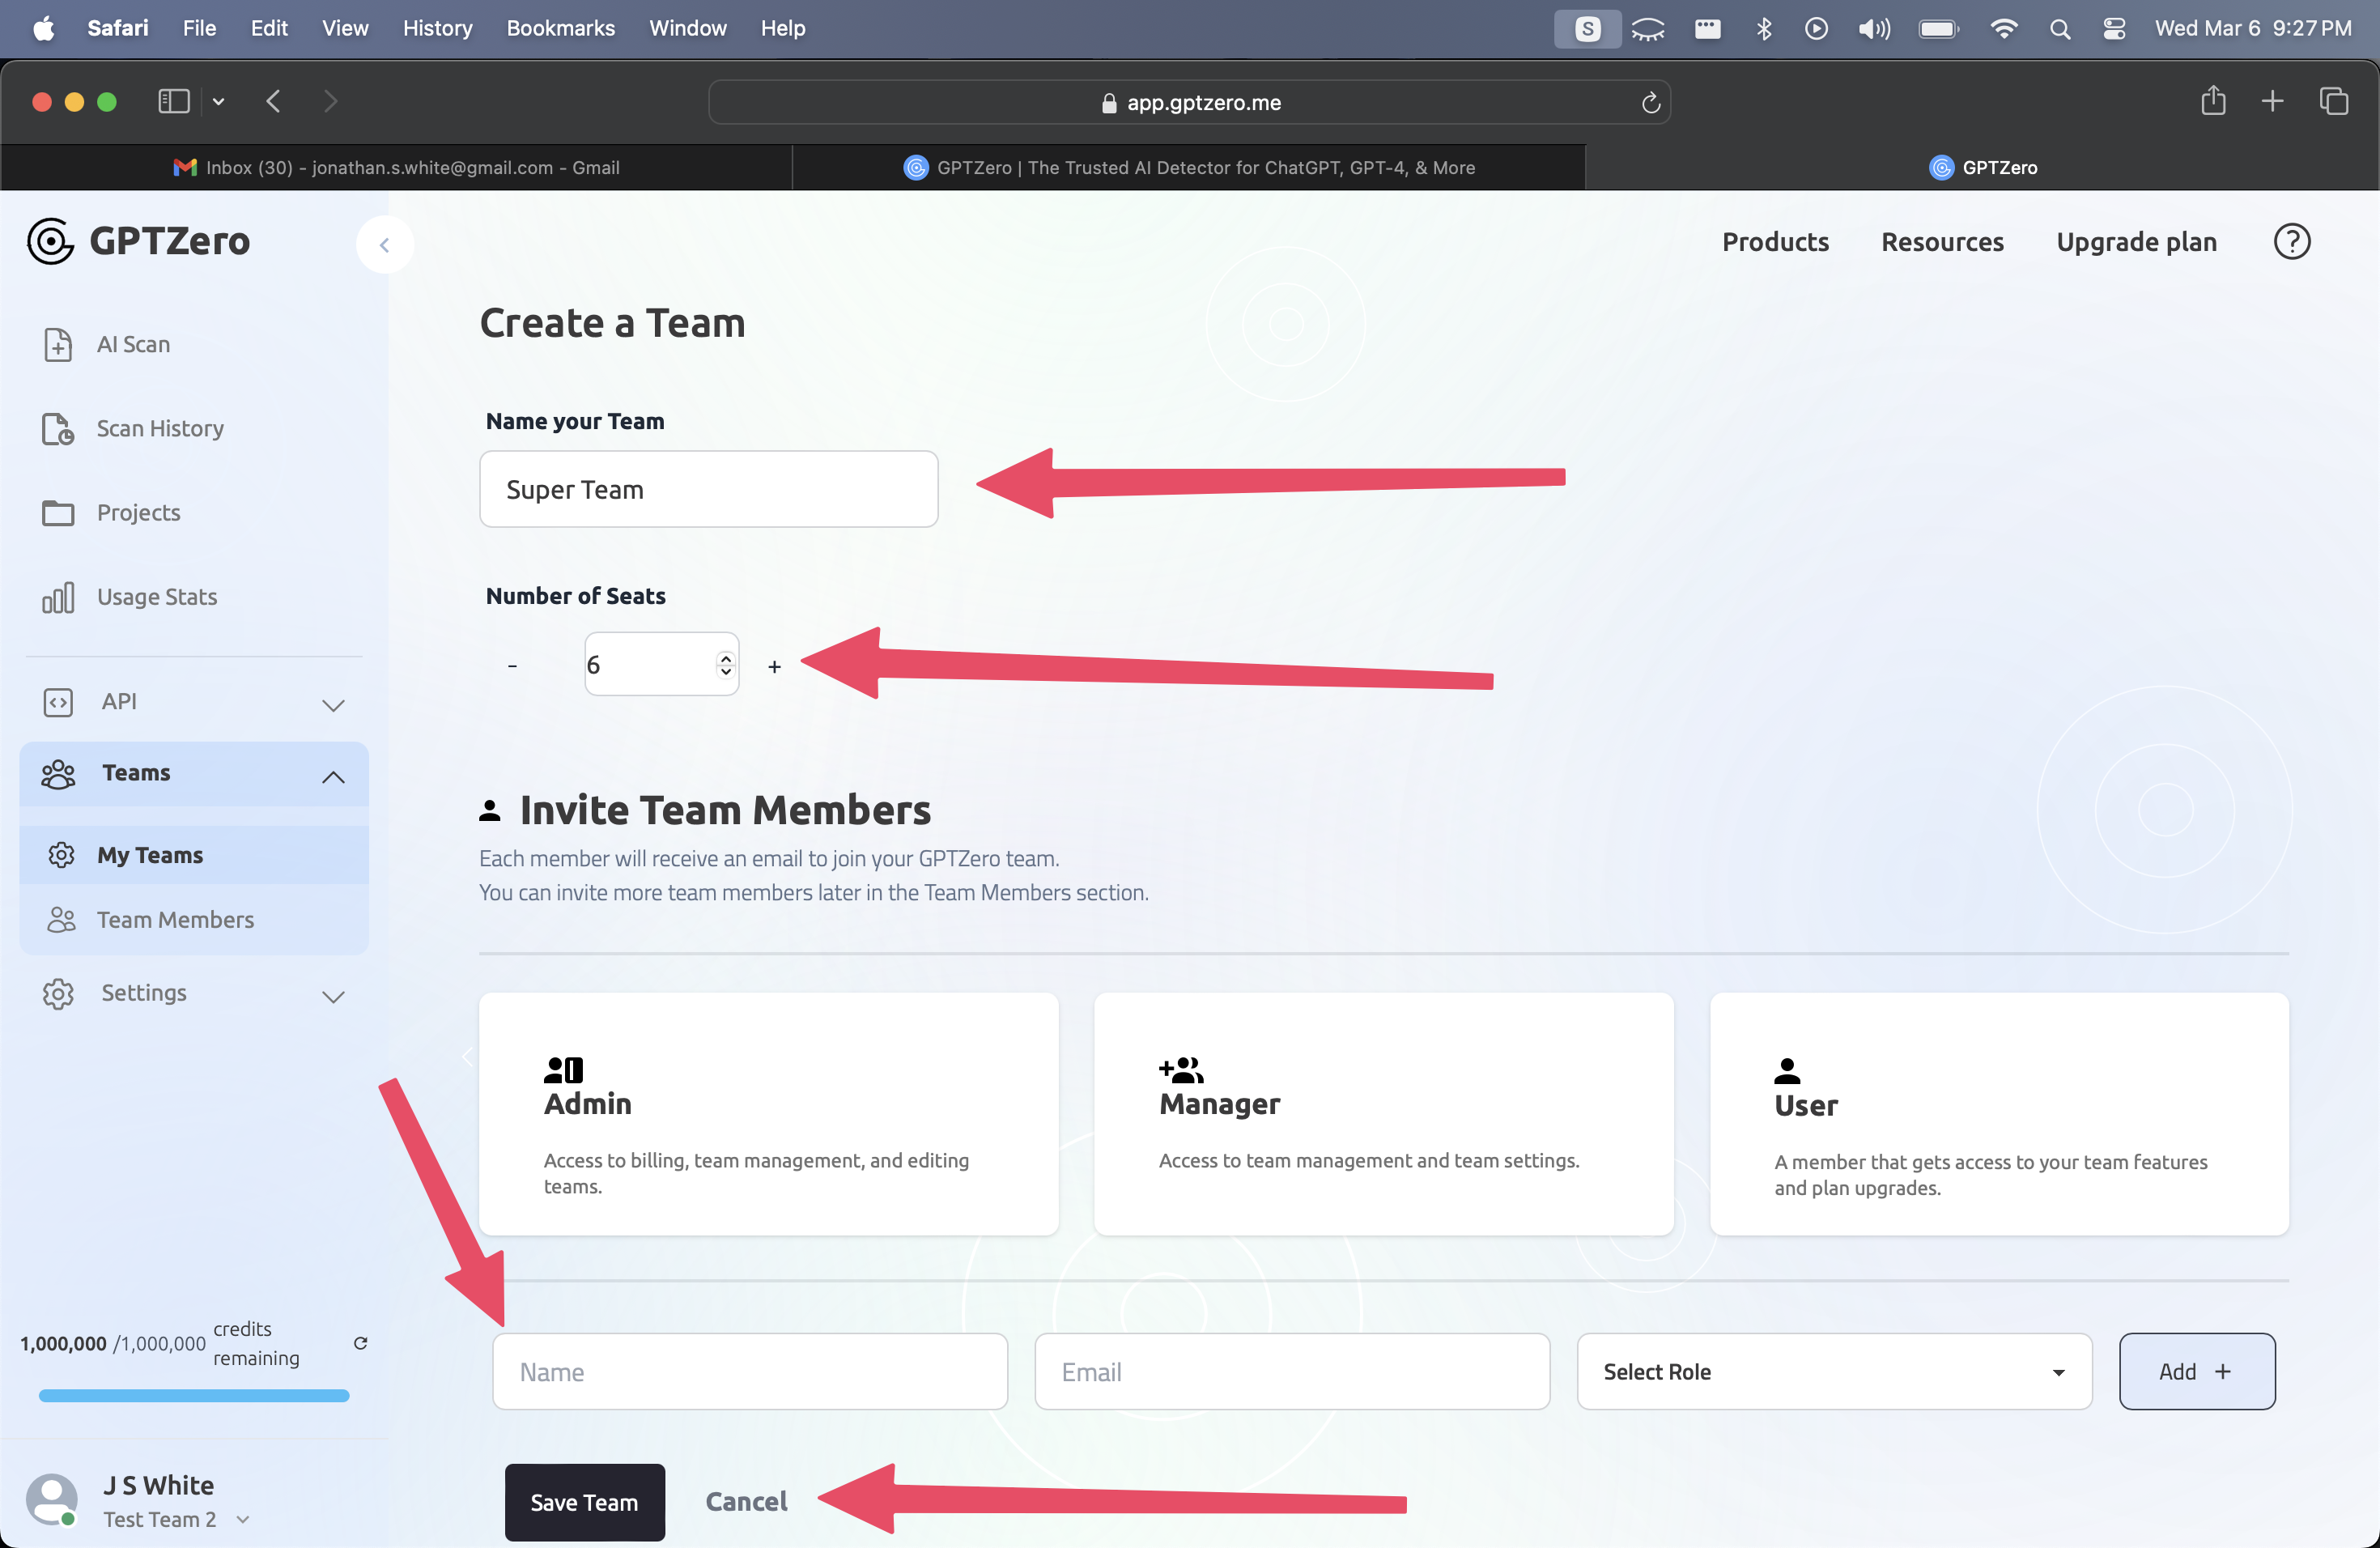Click the J S White profile avatar
Image resolution: width=2380 pixels, height=1548 pixels.
(x=52, y=1500)
